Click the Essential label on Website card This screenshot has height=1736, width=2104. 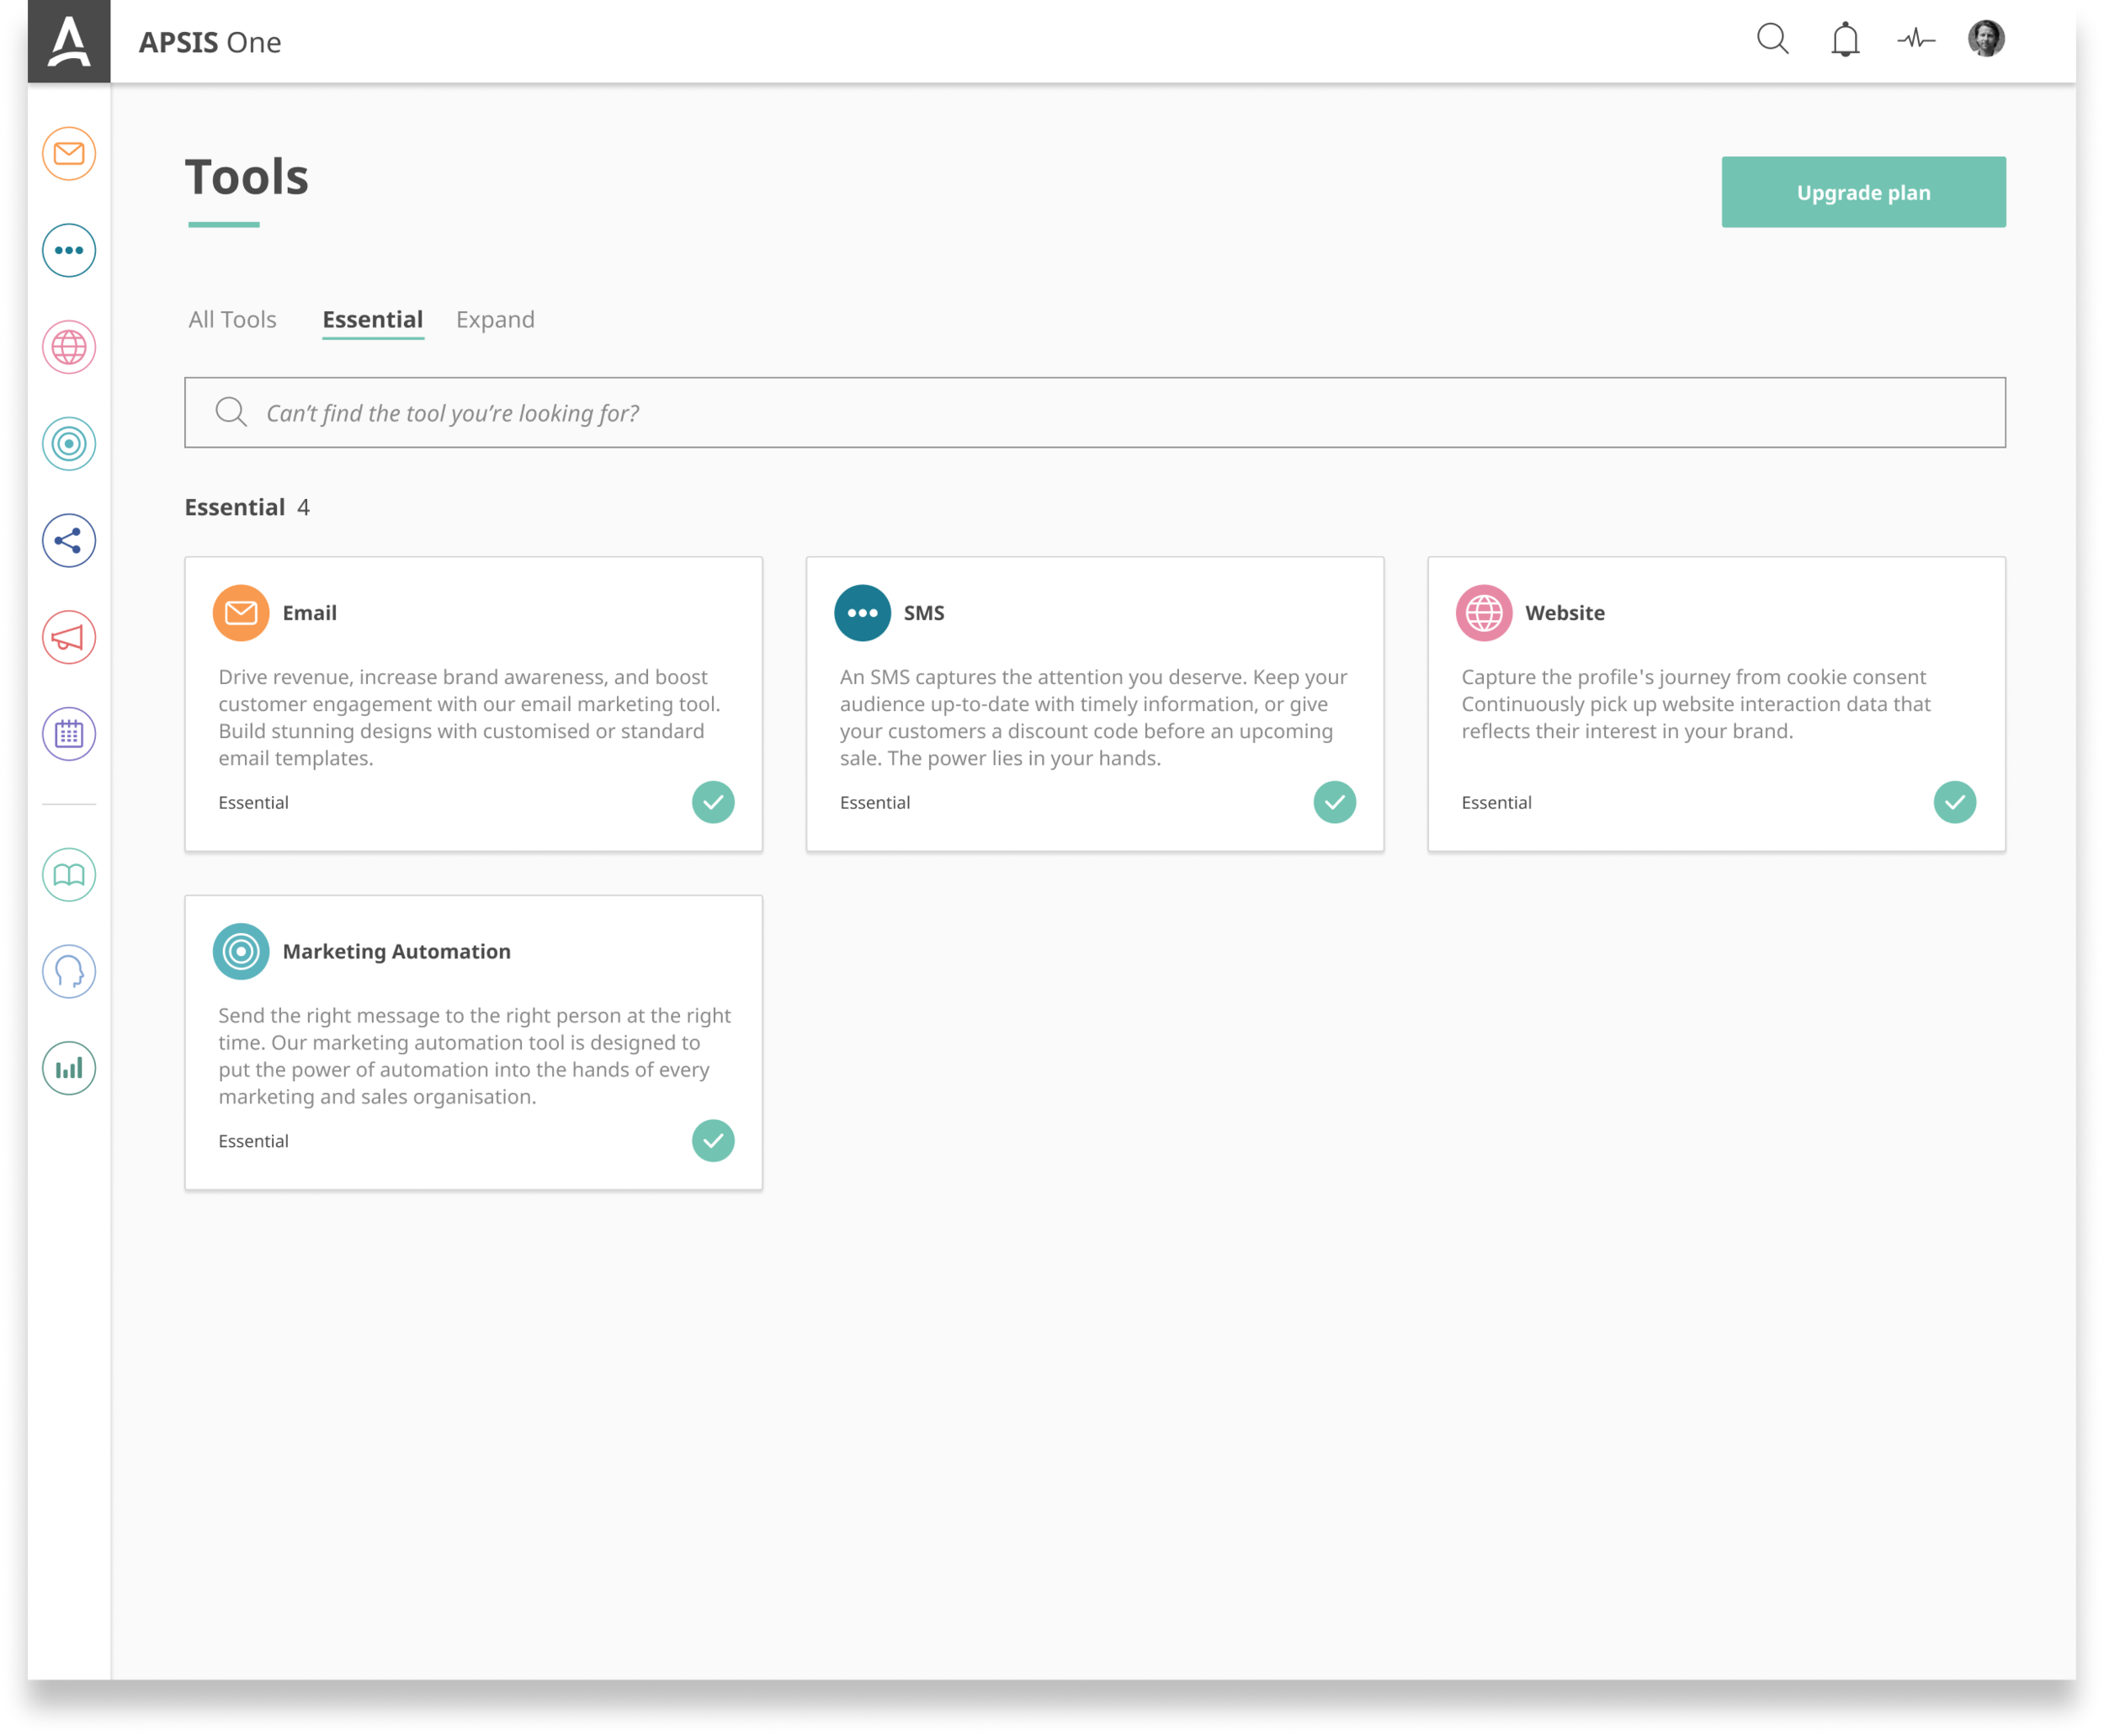1496,802
